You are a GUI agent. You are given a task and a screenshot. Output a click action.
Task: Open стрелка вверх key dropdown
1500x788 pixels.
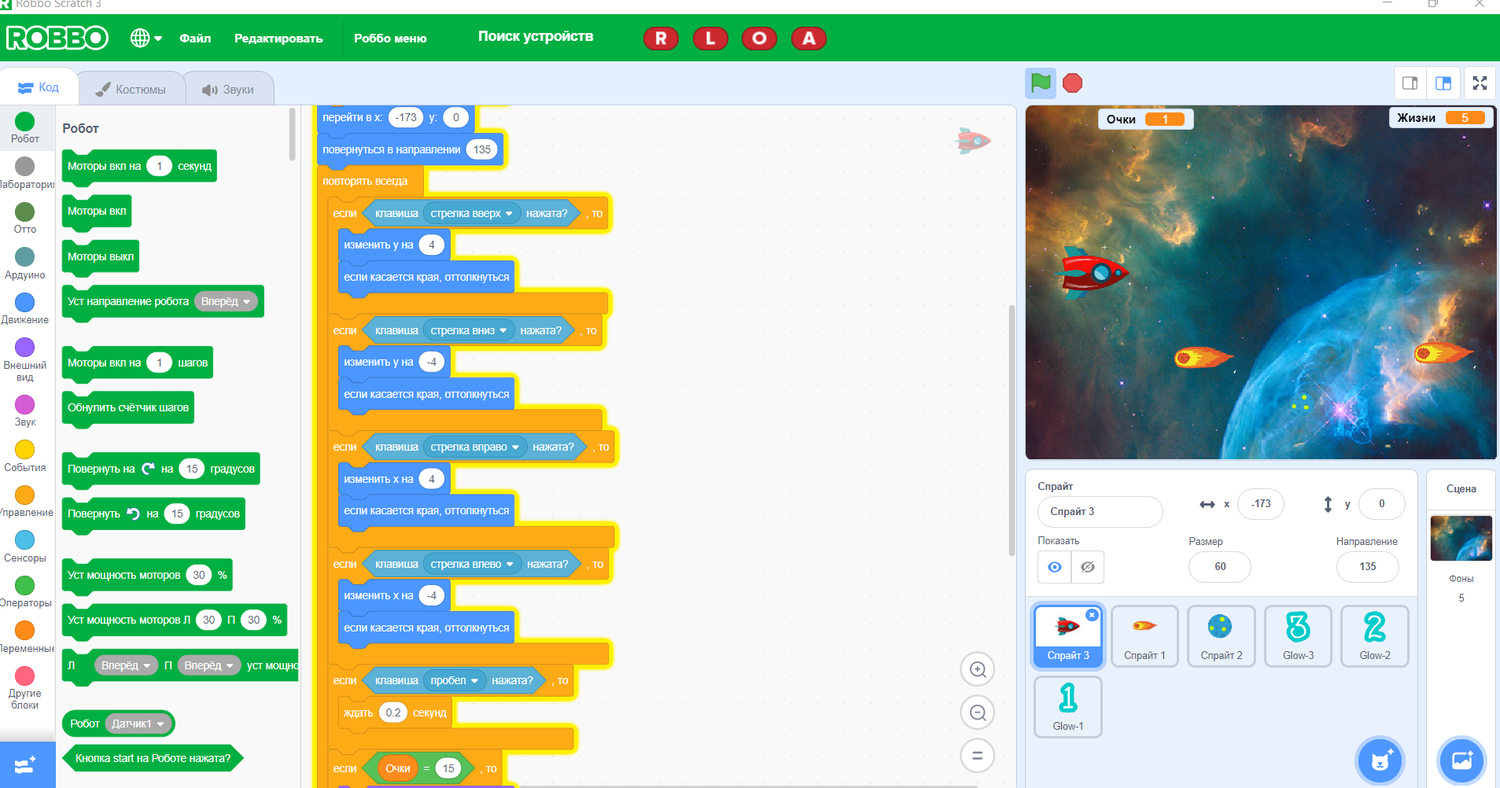472,213
